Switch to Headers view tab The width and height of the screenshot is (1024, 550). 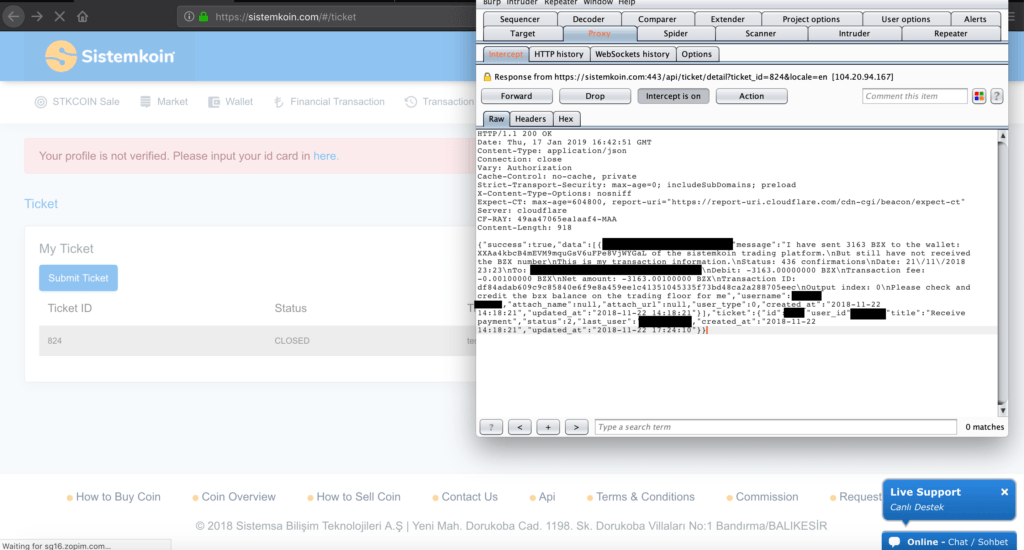pyautogui.click(x=530, y=118)
